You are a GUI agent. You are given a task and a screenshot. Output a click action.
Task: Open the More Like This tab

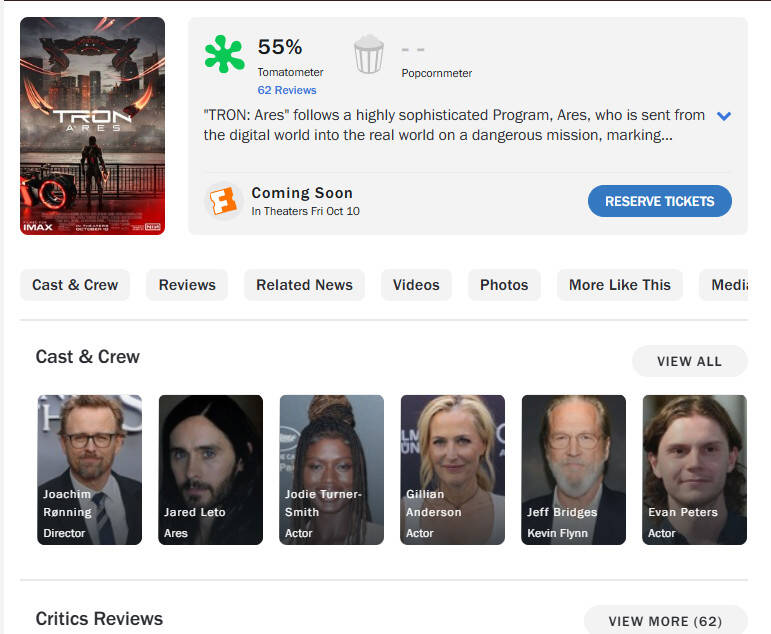click(x=620, y=285)
